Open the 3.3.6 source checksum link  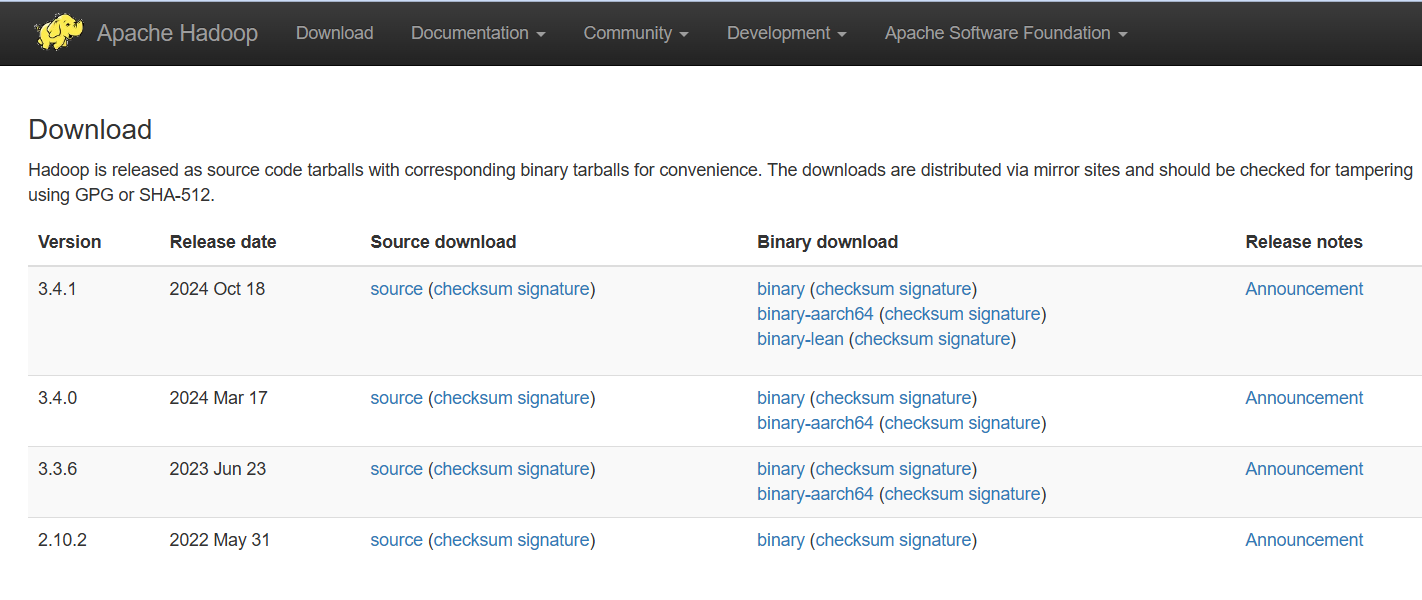pyautogui.click(x=473, y=469)
